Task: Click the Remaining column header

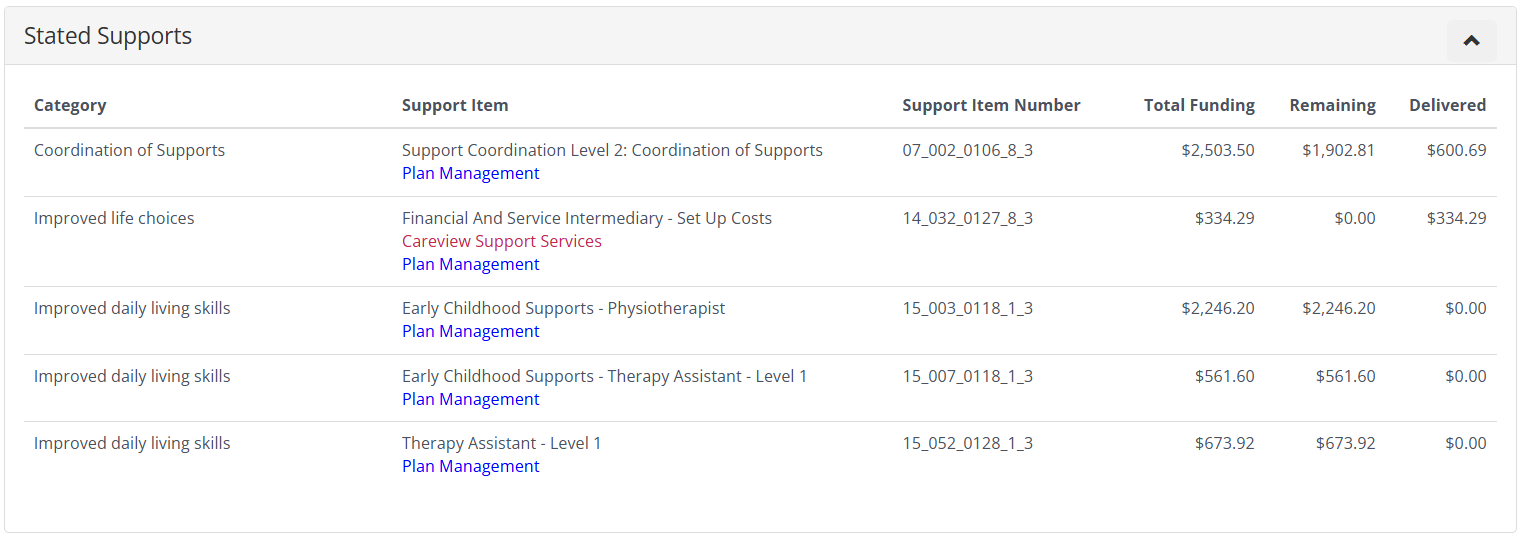Action: (x=1332, y=105)
